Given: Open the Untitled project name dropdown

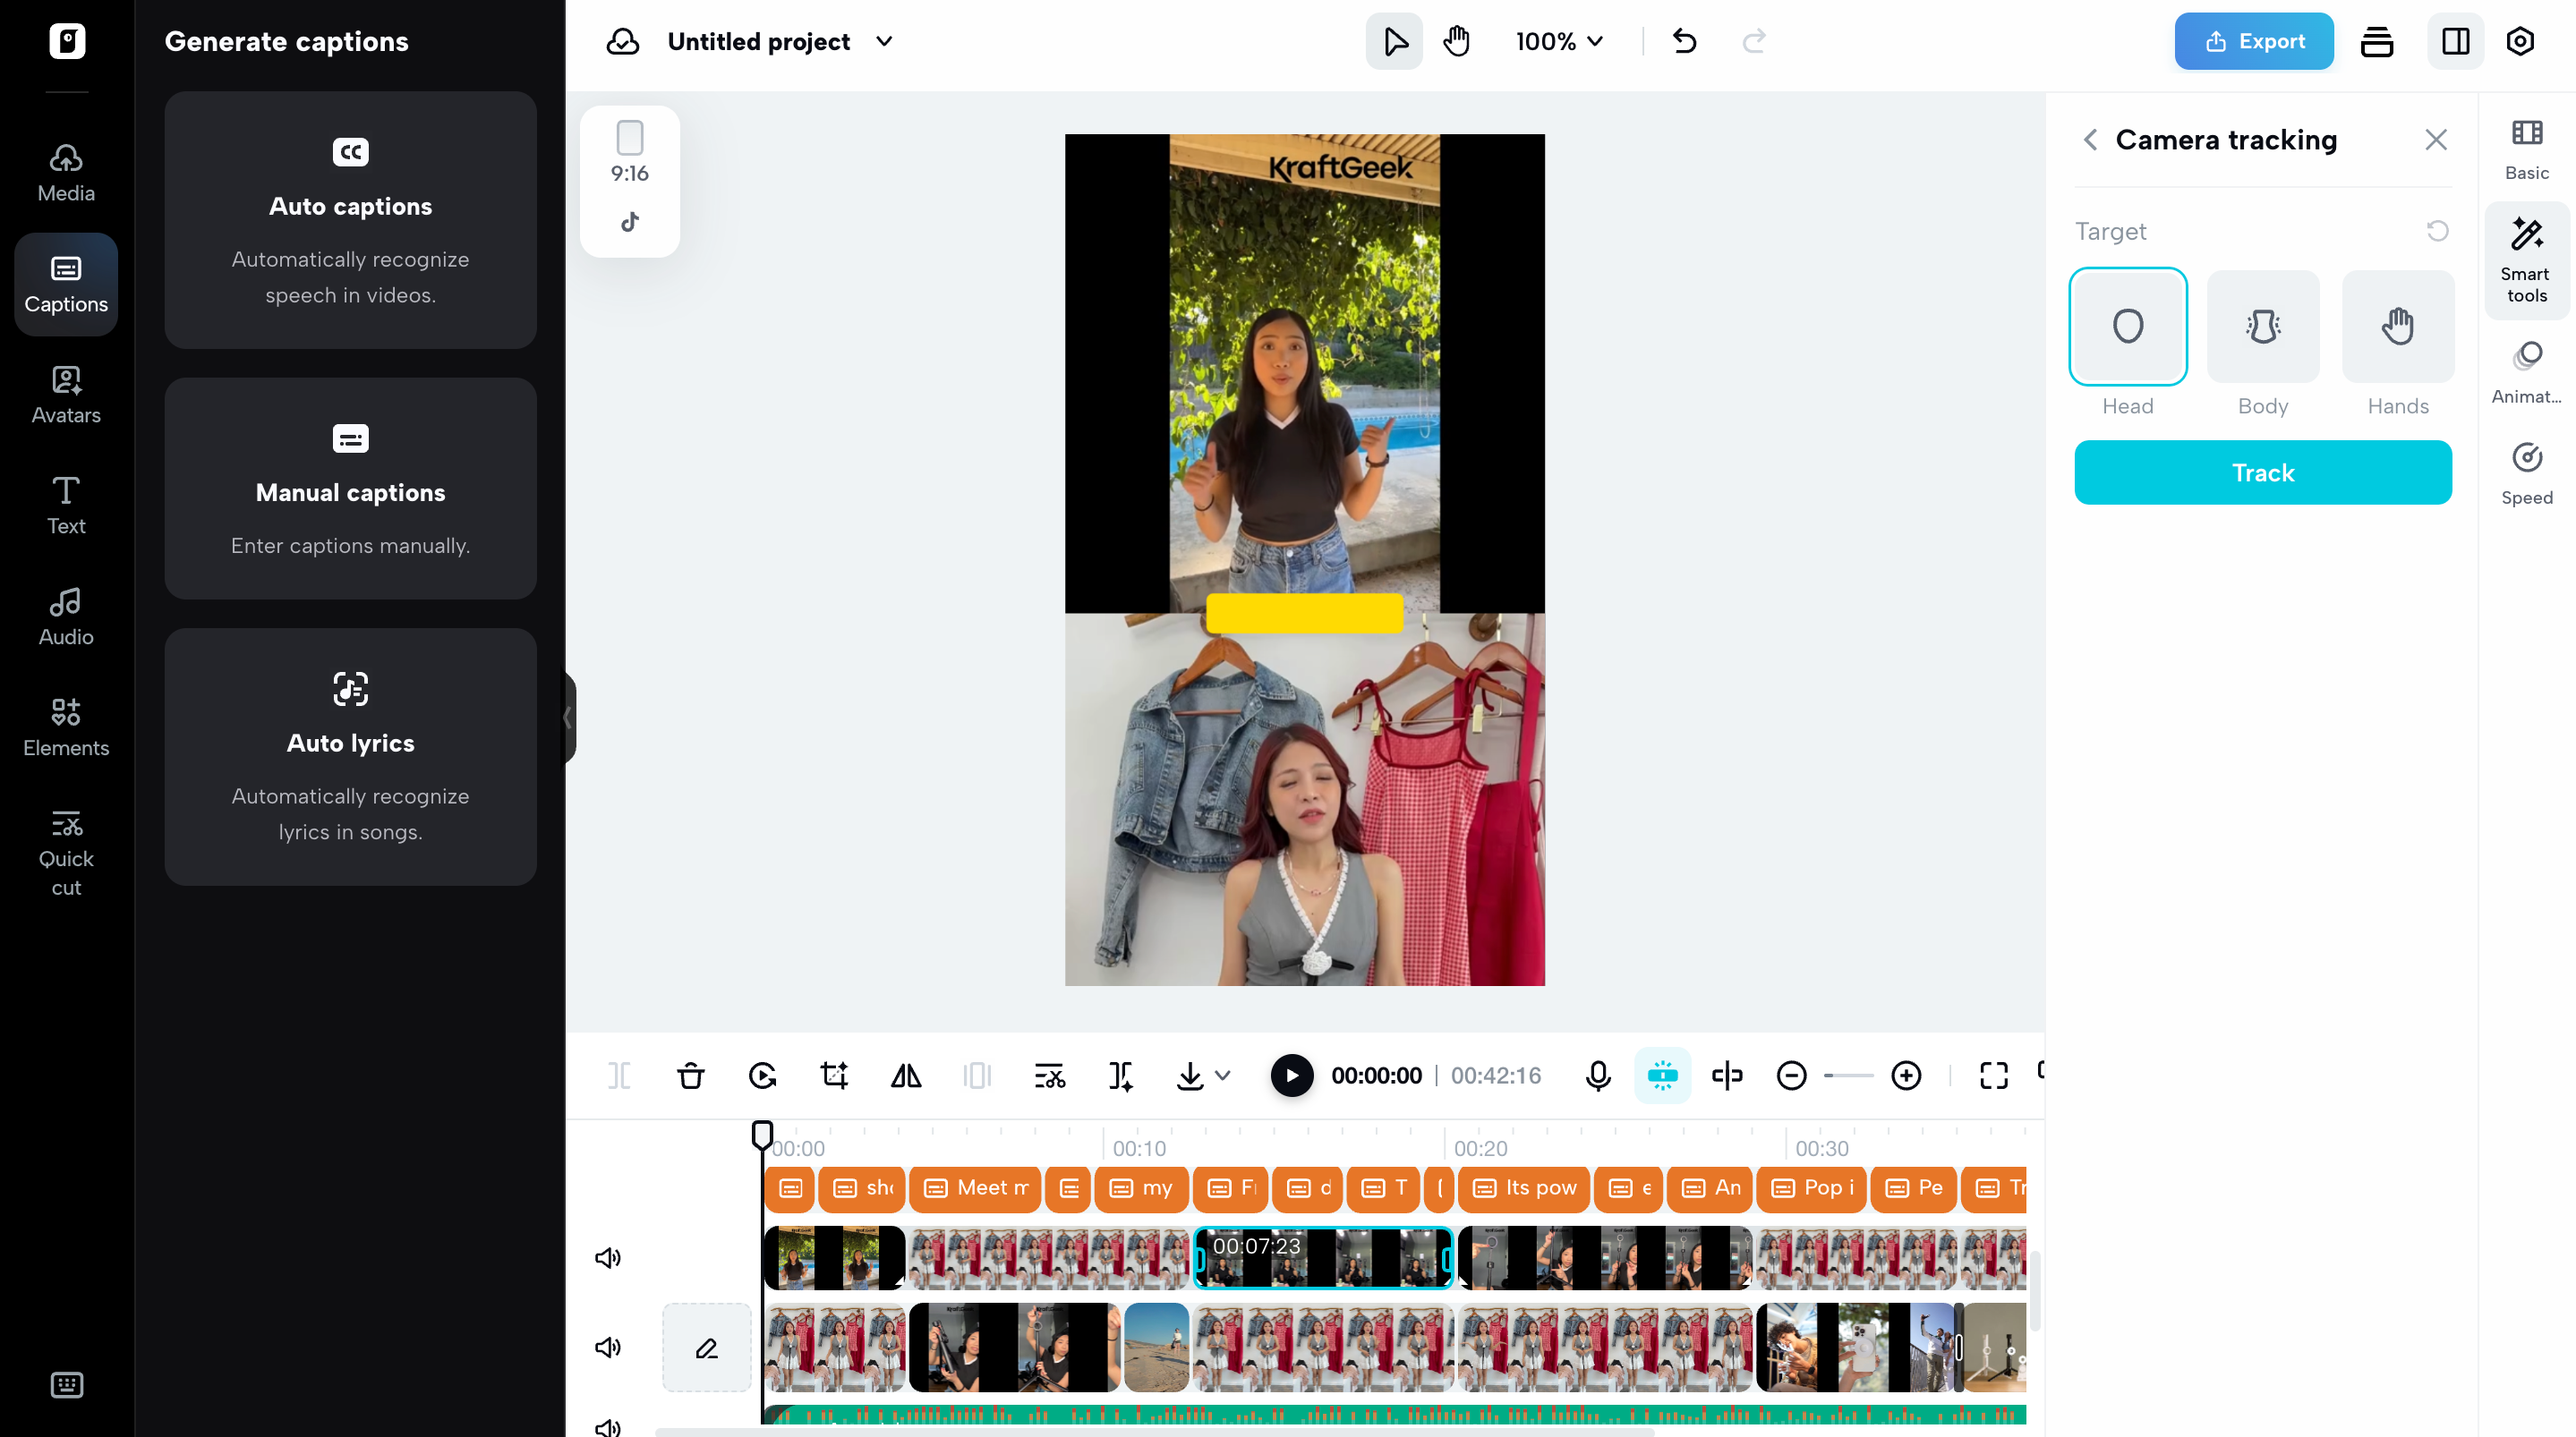Looking at the screenshot, I should pyautogui.click(x=884, y=41).
